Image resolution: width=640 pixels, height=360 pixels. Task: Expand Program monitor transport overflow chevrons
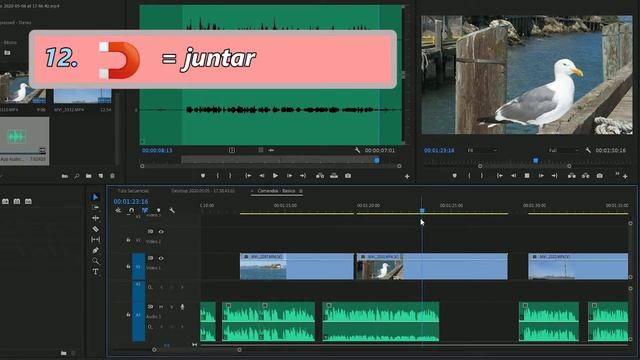click(x=617, y=175)
